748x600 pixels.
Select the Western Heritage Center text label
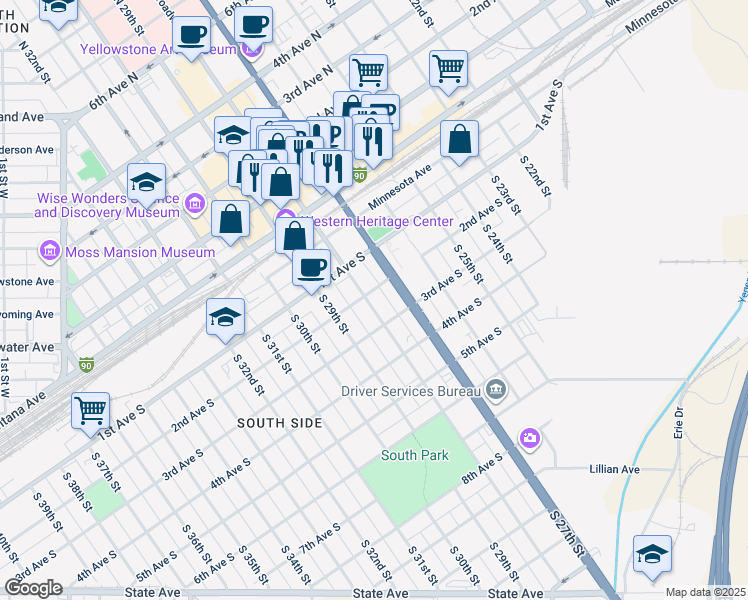tap(373, 220)
